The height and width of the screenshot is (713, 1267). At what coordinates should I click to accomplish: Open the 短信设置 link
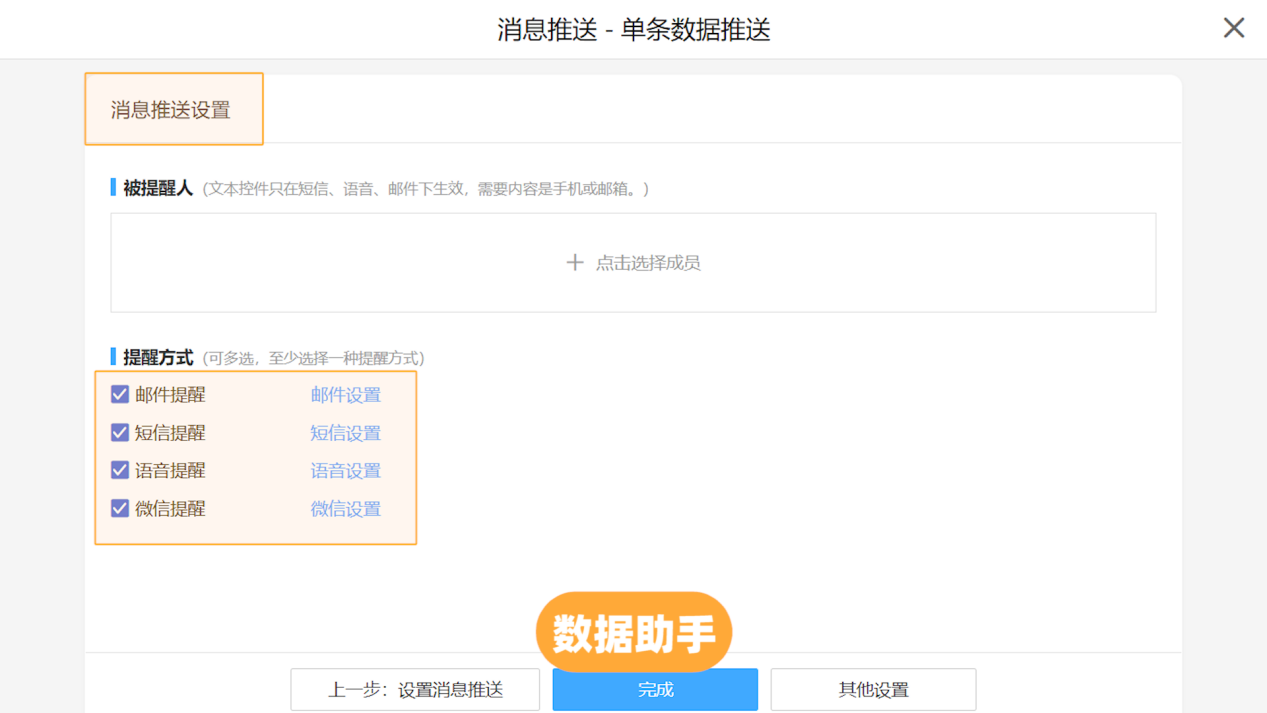345,433
